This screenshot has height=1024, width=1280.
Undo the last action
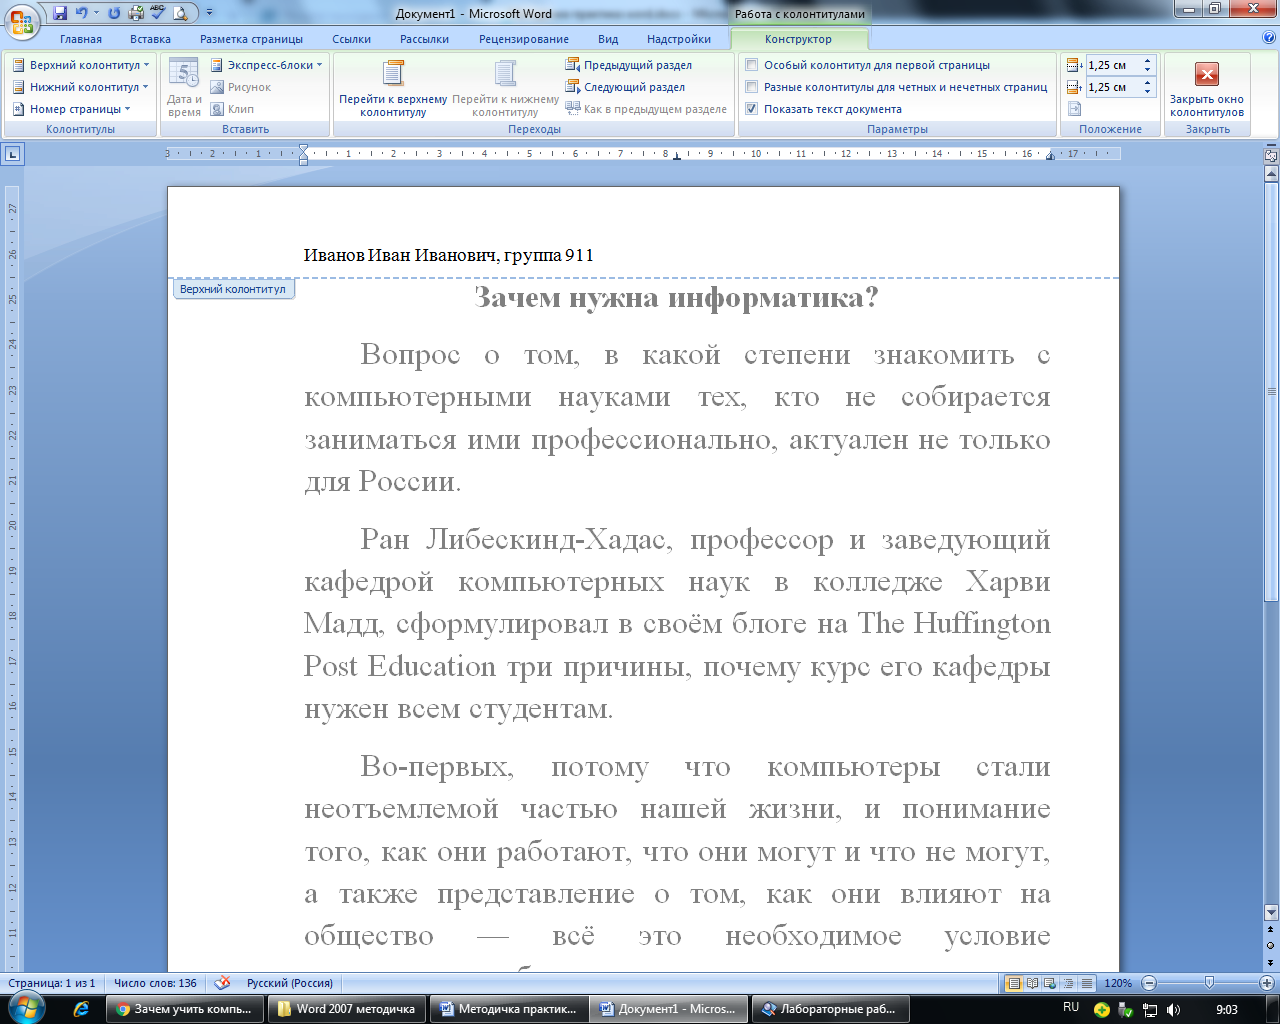[x=81, y=13]
